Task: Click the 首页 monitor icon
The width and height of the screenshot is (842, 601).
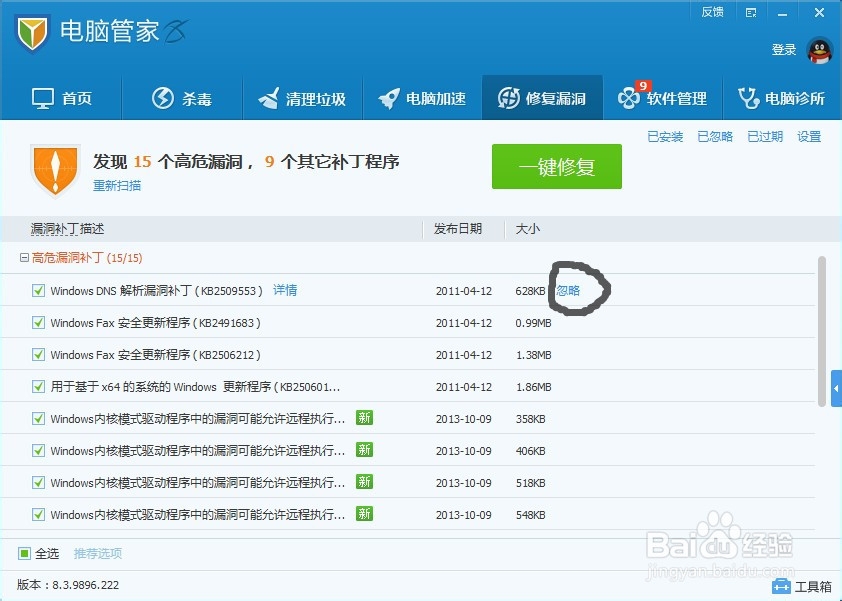Action: click(42, 98)
